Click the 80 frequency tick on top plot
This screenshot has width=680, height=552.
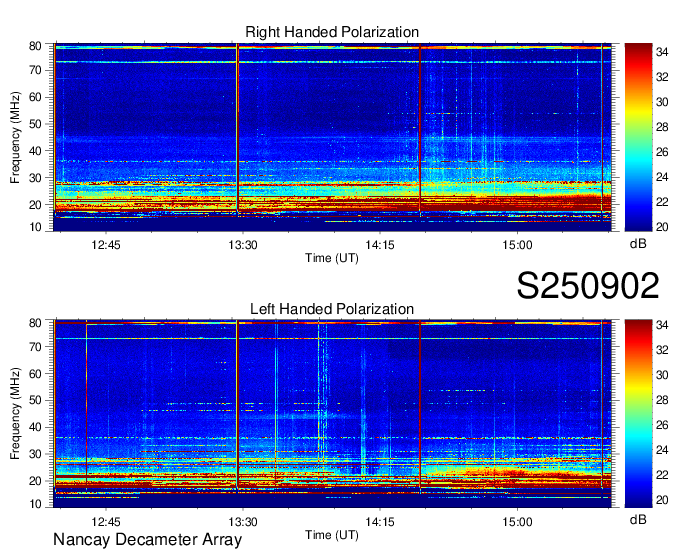[x=35, y=46]
